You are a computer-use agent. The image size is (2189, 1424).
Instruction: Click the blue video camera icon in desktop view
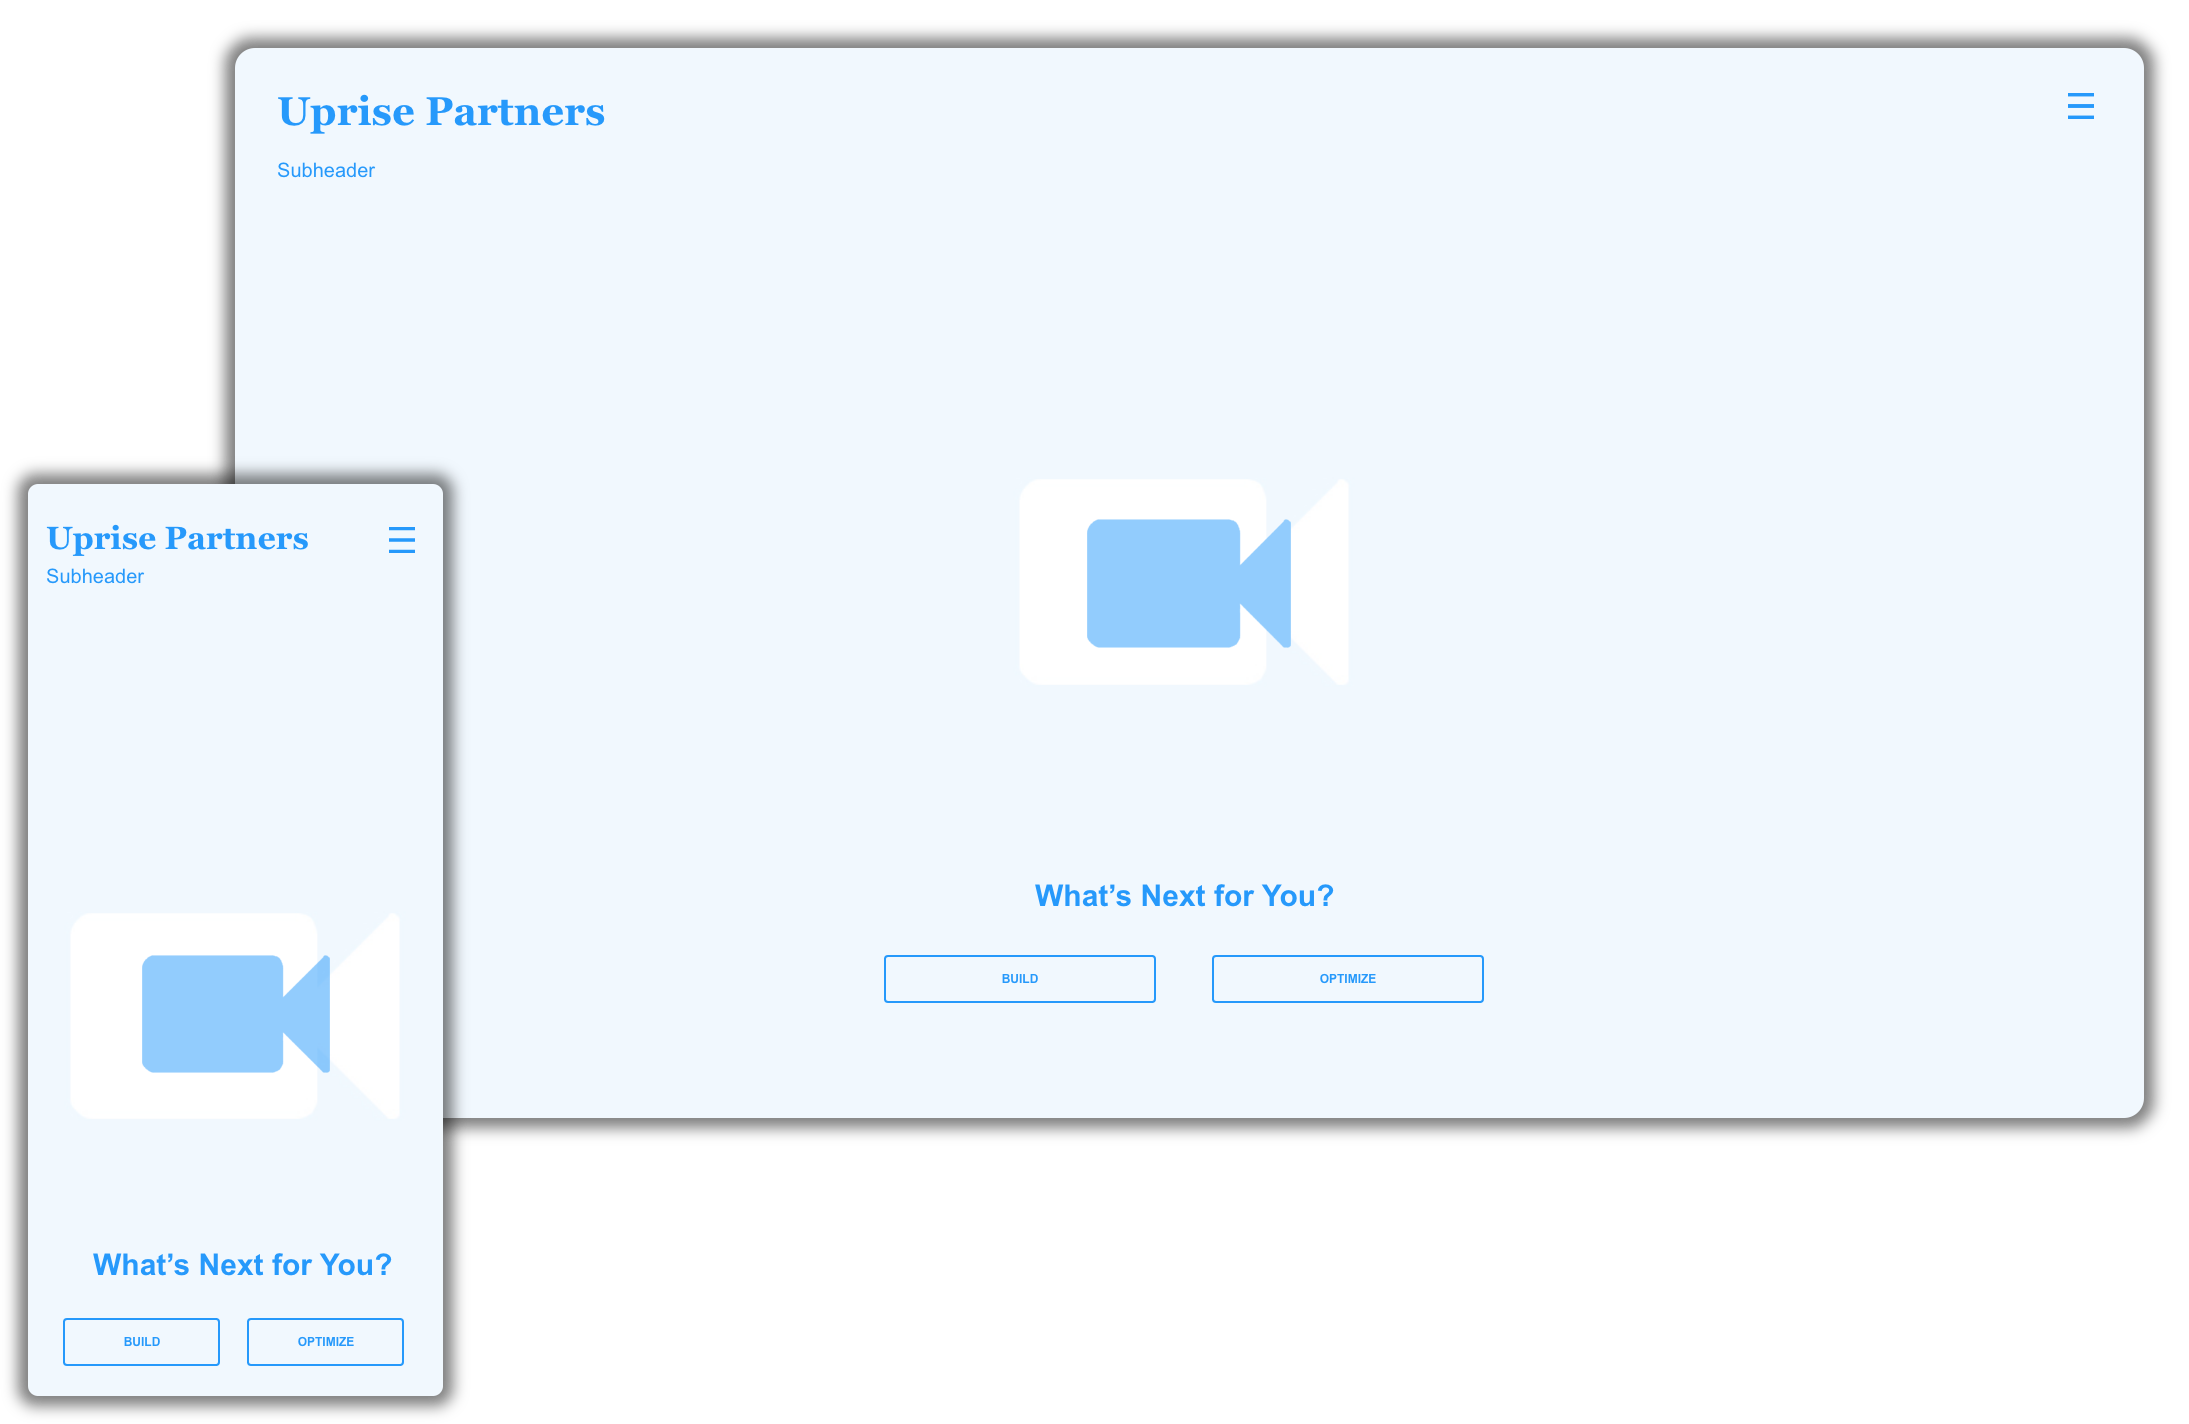(1165, 584)
